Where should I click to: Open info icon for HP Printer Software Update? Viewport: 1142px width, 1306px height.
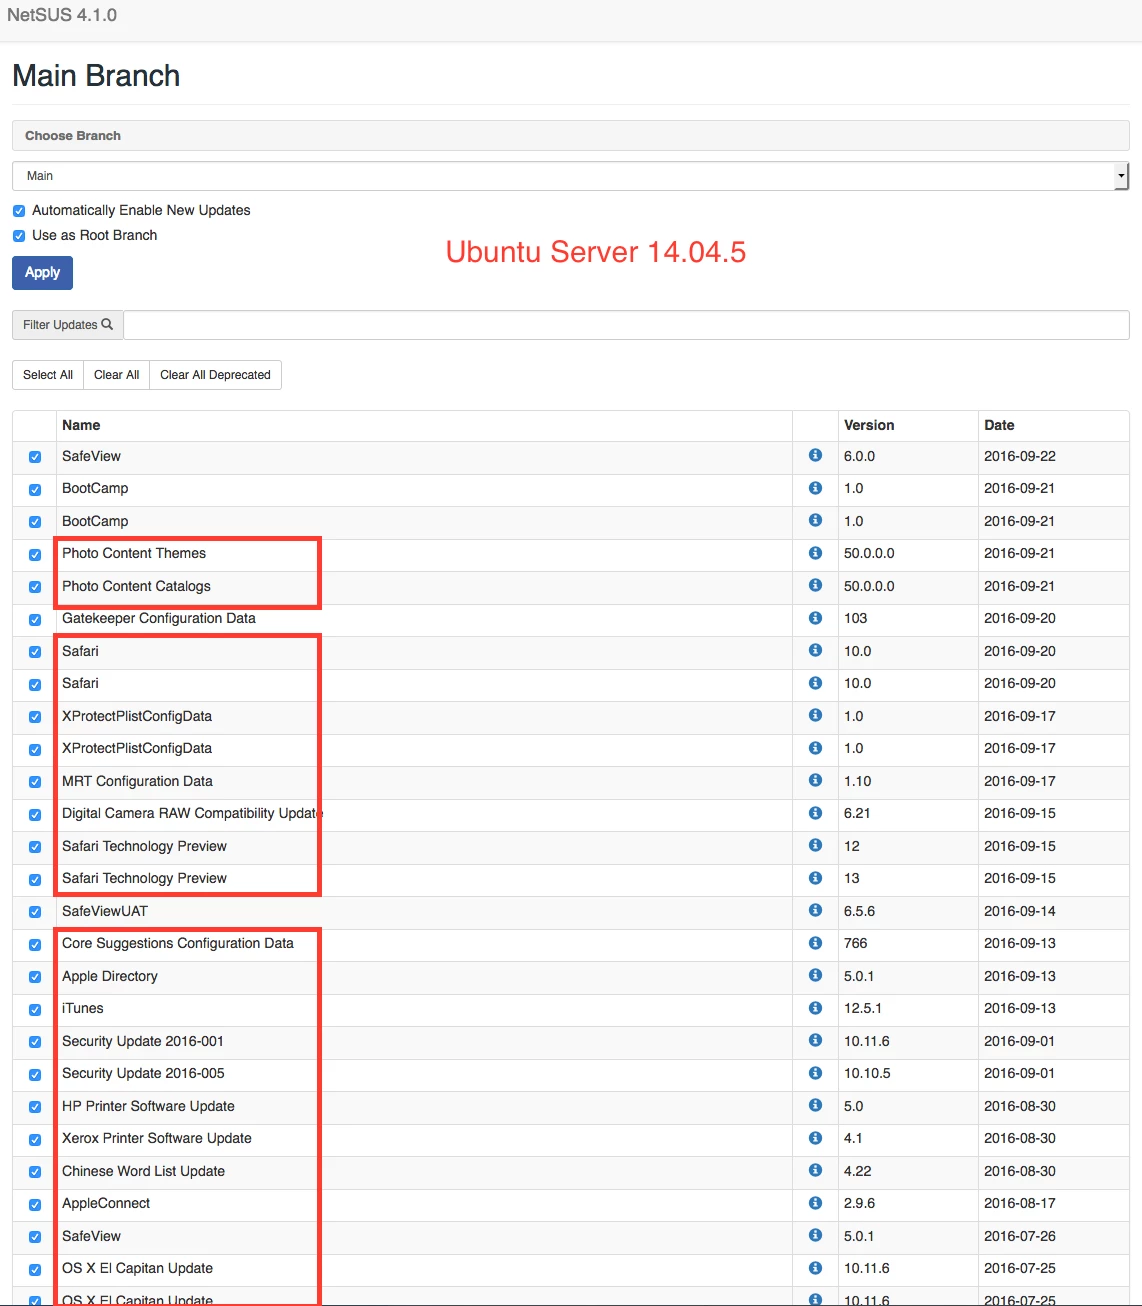pos(815,1105)
